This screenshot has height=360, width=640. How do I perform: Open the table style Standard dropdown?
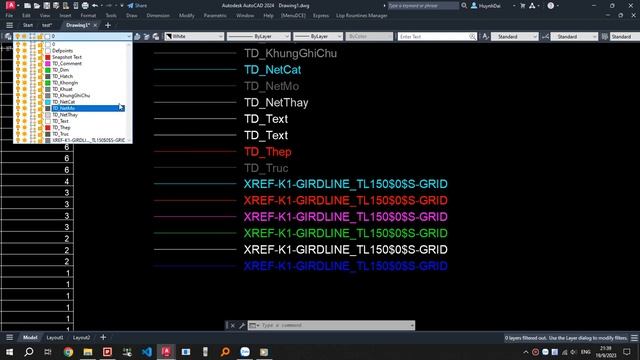click(x=625, y=37)
